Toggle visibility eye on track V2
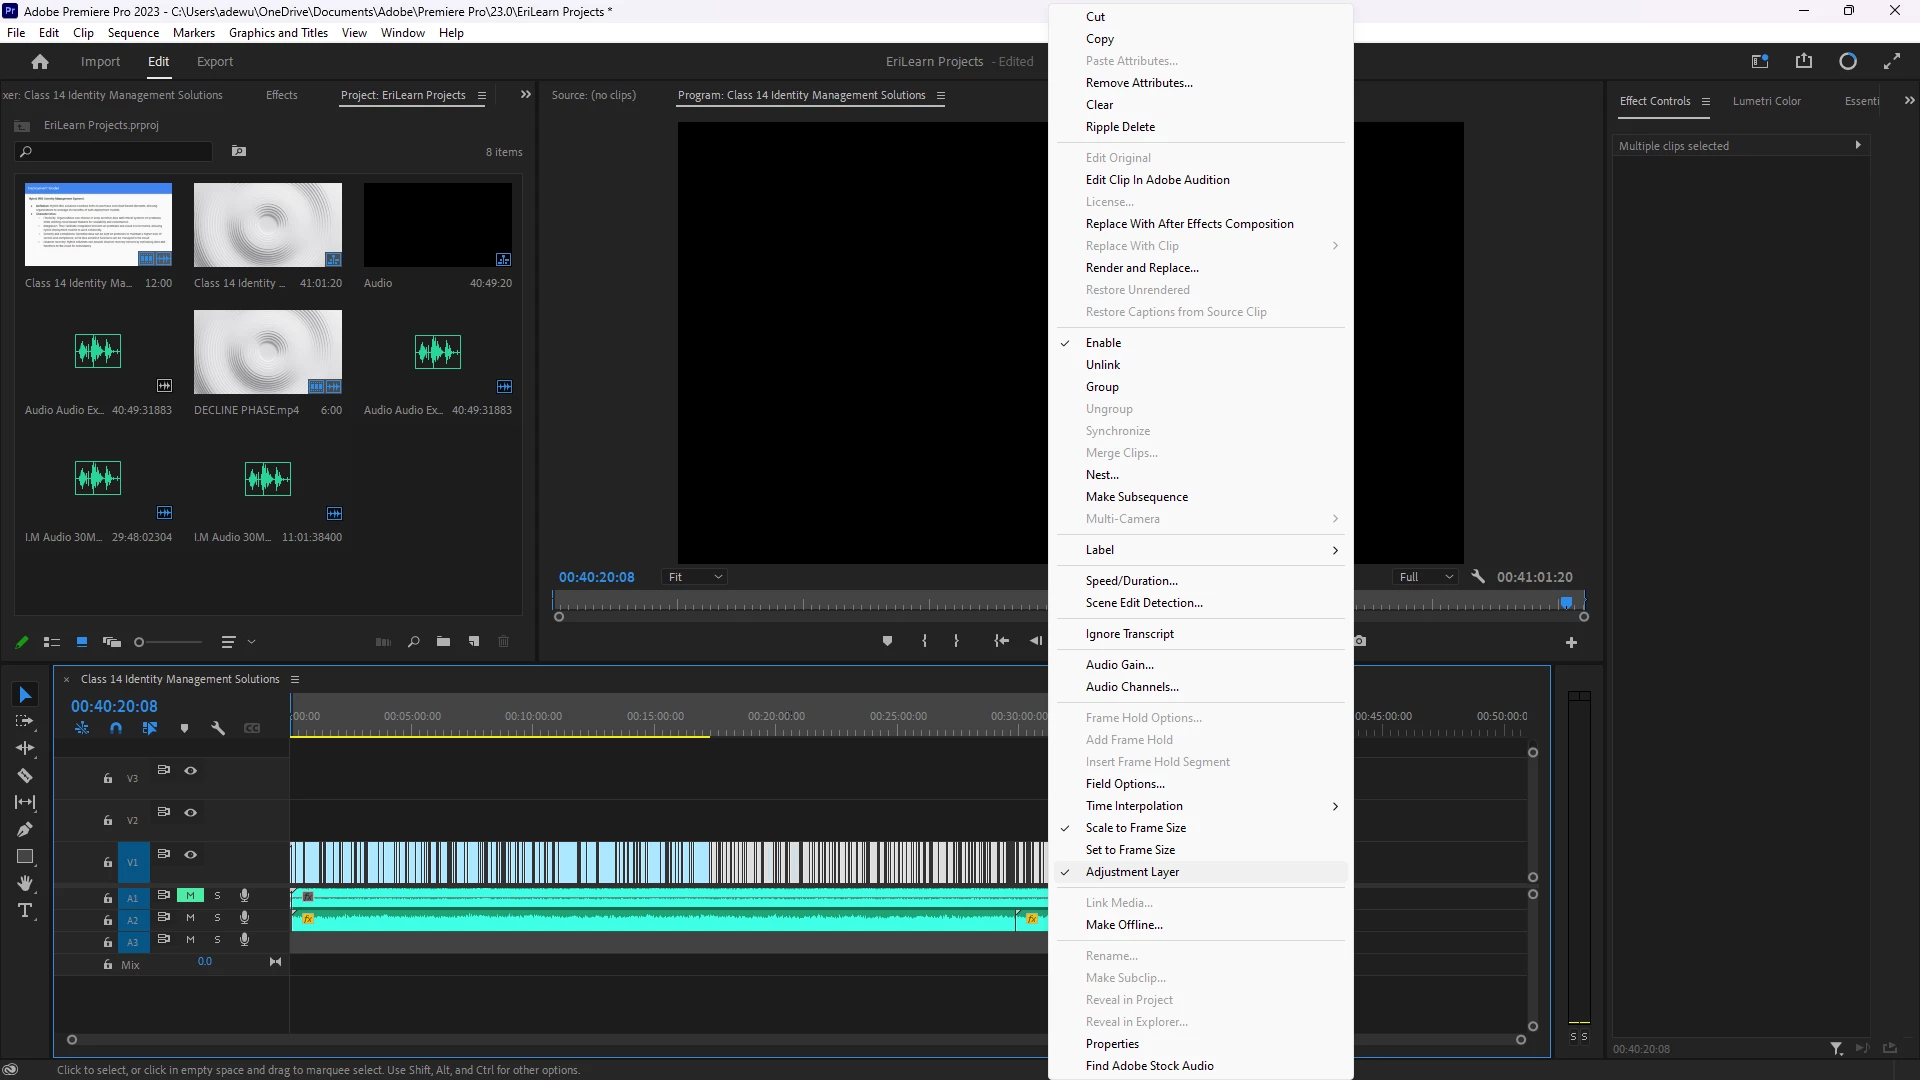1920x1080 pixels. tap(190, 813)
